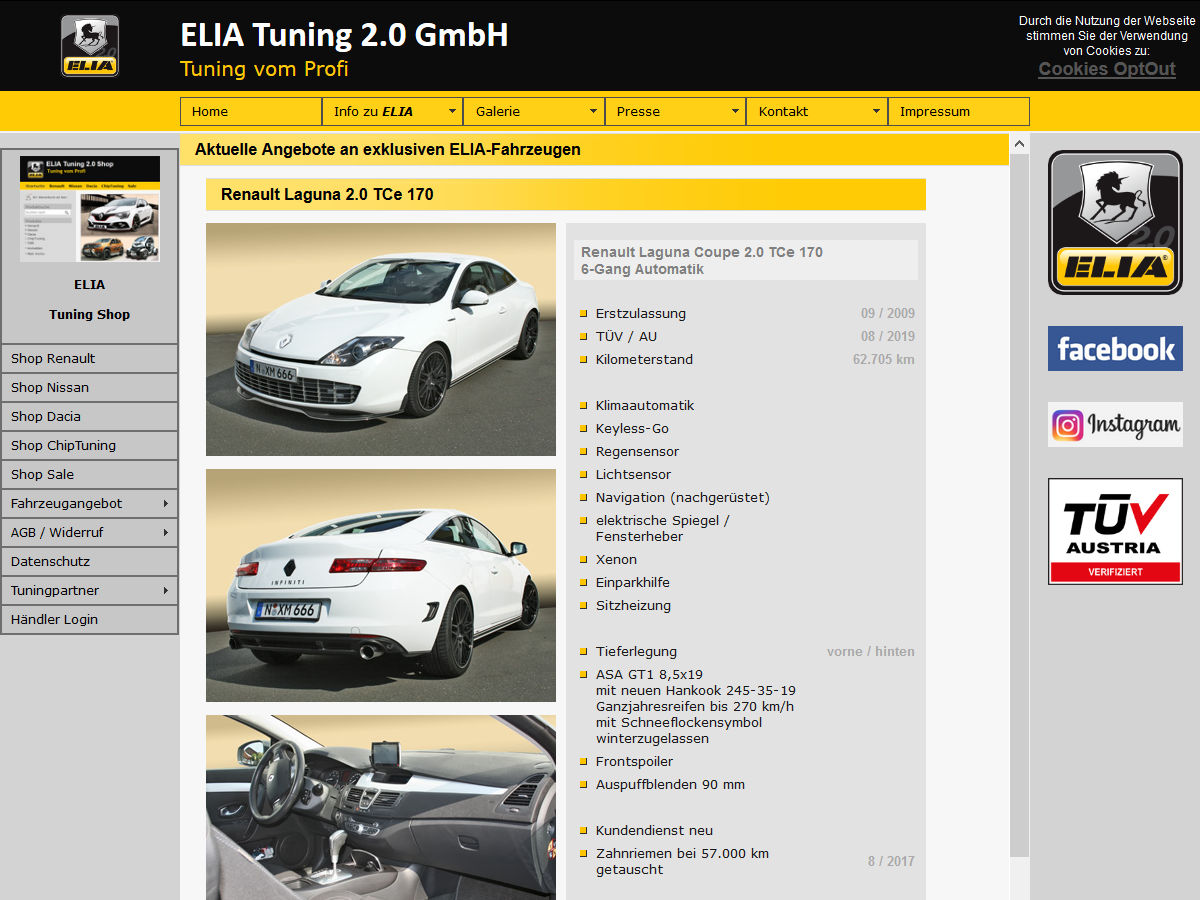Expand AGB / Widerruf submenu arrow
This screenshot has width=1200, height=900.
(x=165, y=533)
